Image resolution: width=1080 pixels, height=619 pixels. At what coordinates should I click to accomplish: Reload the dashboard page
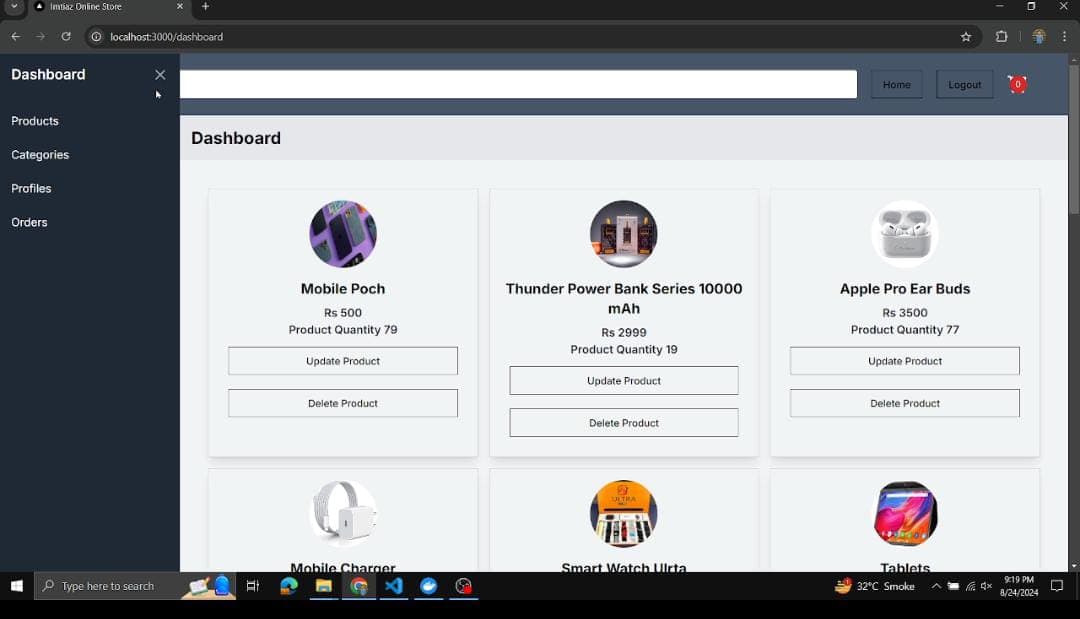(x=66, y=37)
